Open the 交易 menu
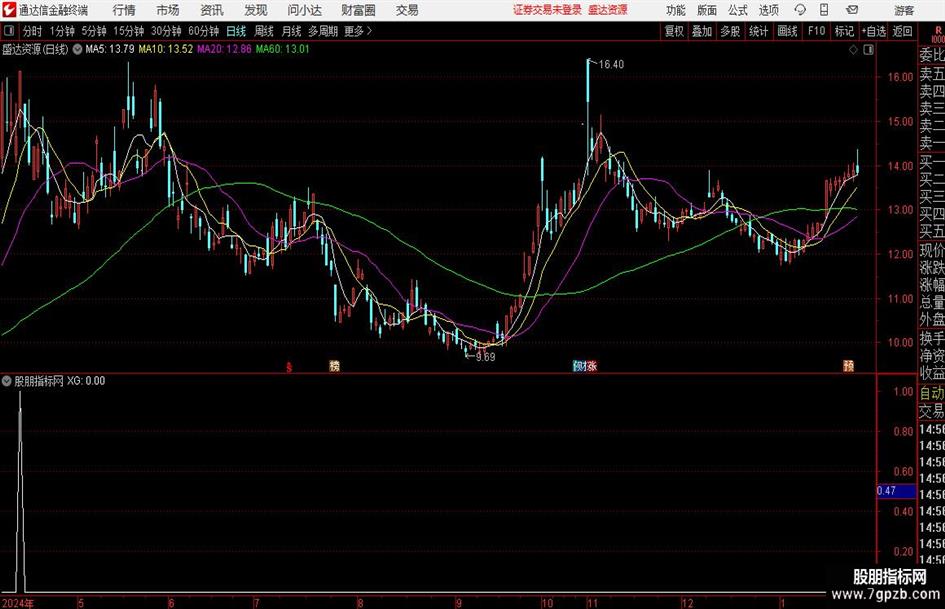Image resolution: width=945 pixels, height=609 pixels. [407, 10]
